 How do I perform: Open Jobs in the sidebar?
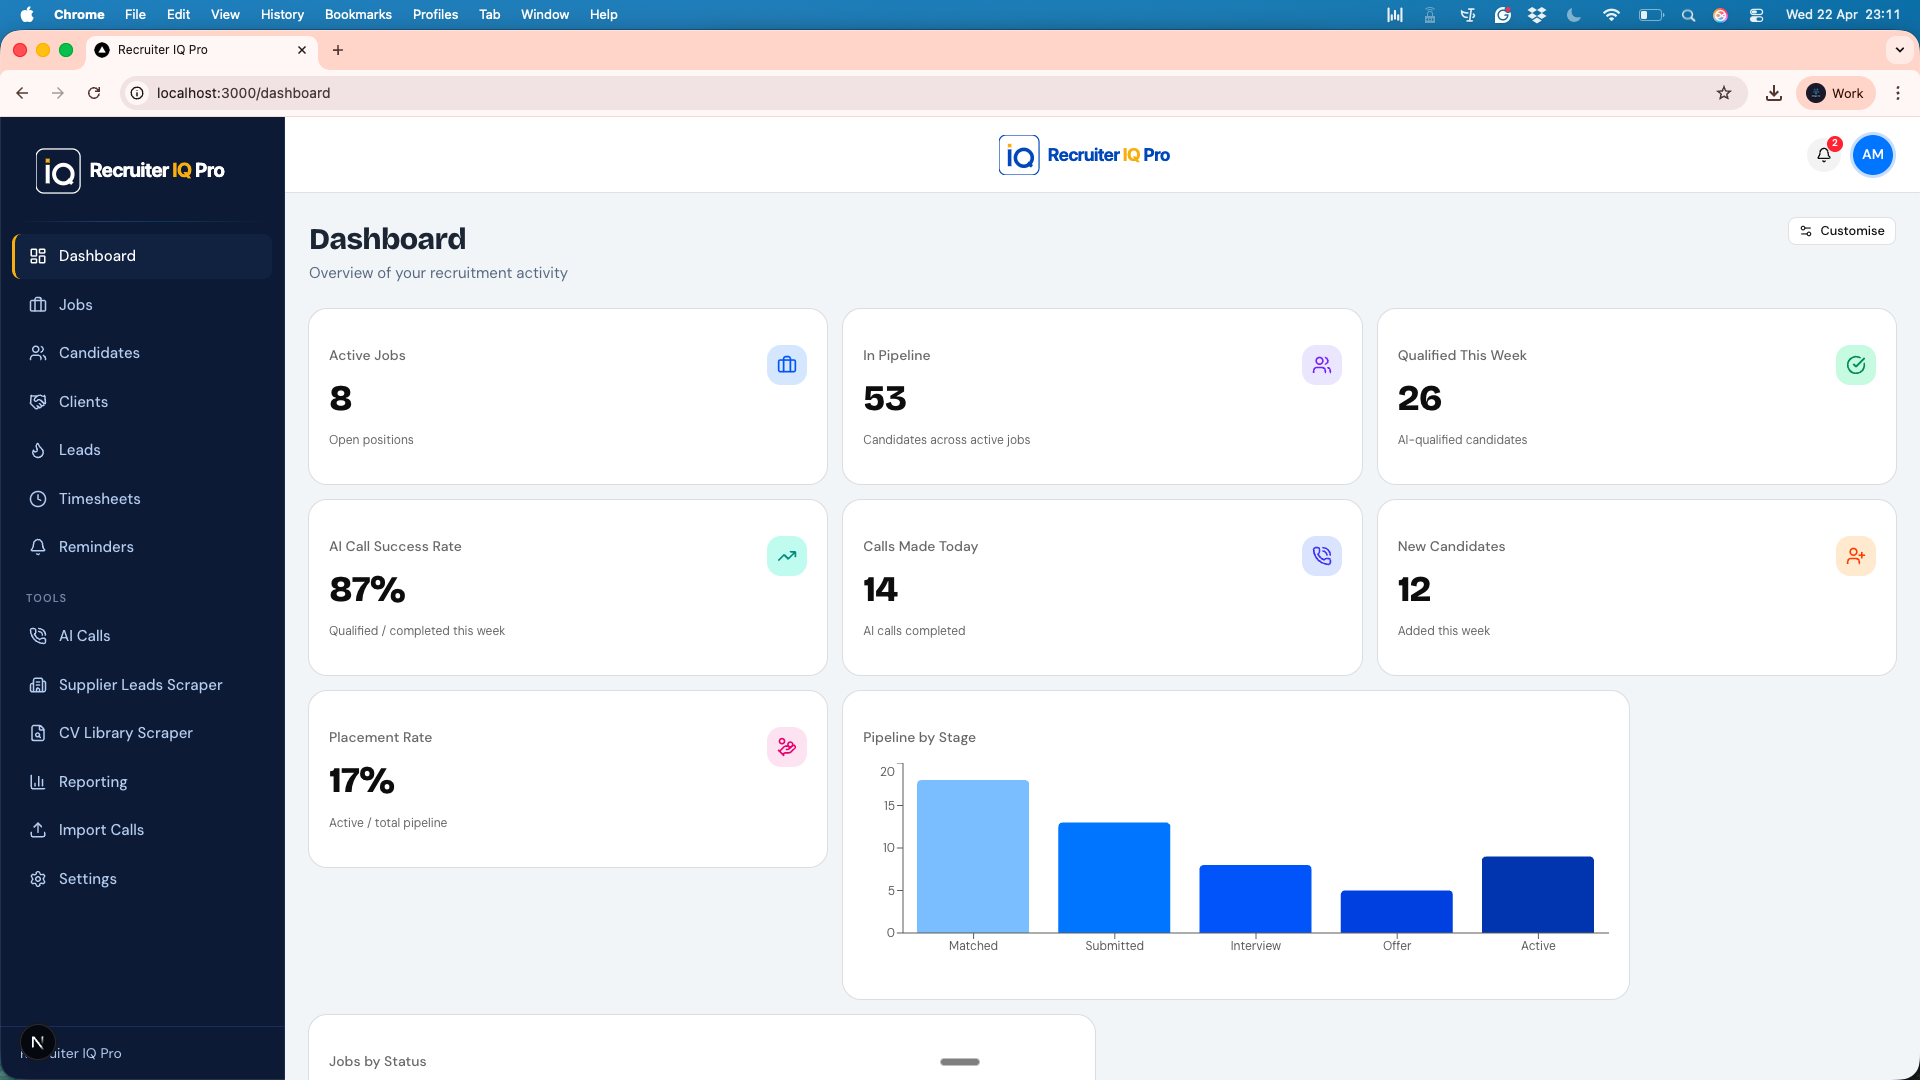point(142,305)
